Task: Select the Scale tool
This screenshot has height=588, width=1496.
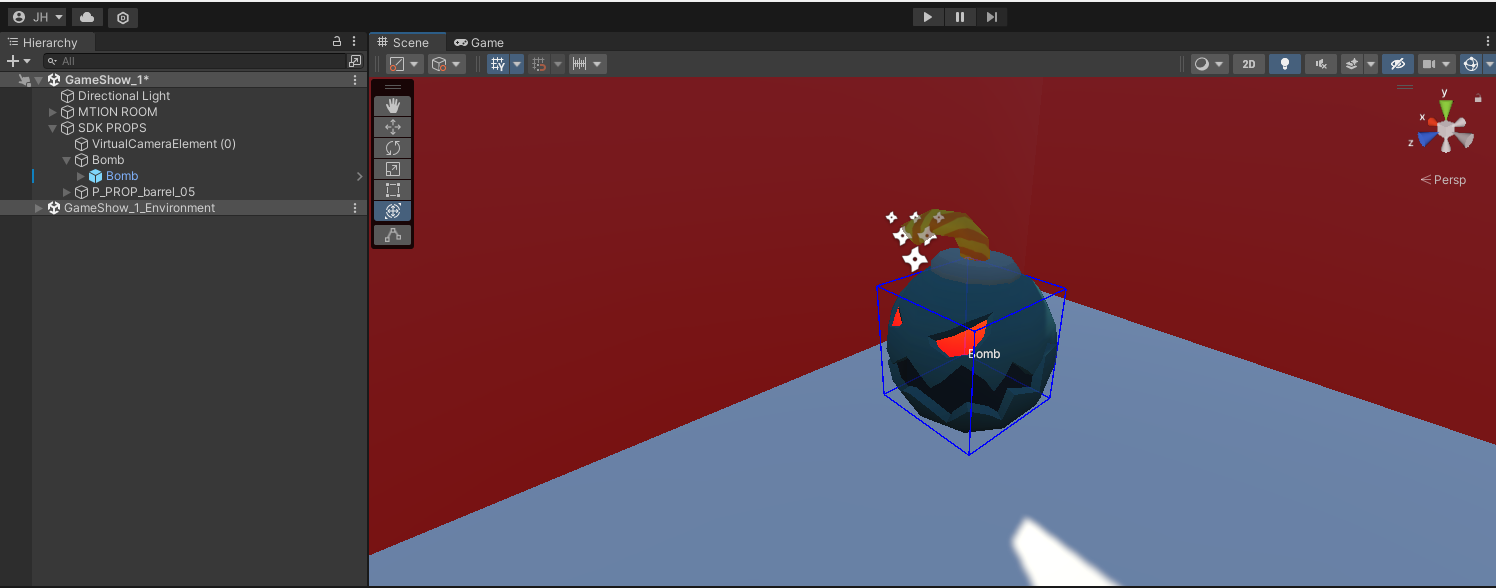Action: click(x=392, y=169)
